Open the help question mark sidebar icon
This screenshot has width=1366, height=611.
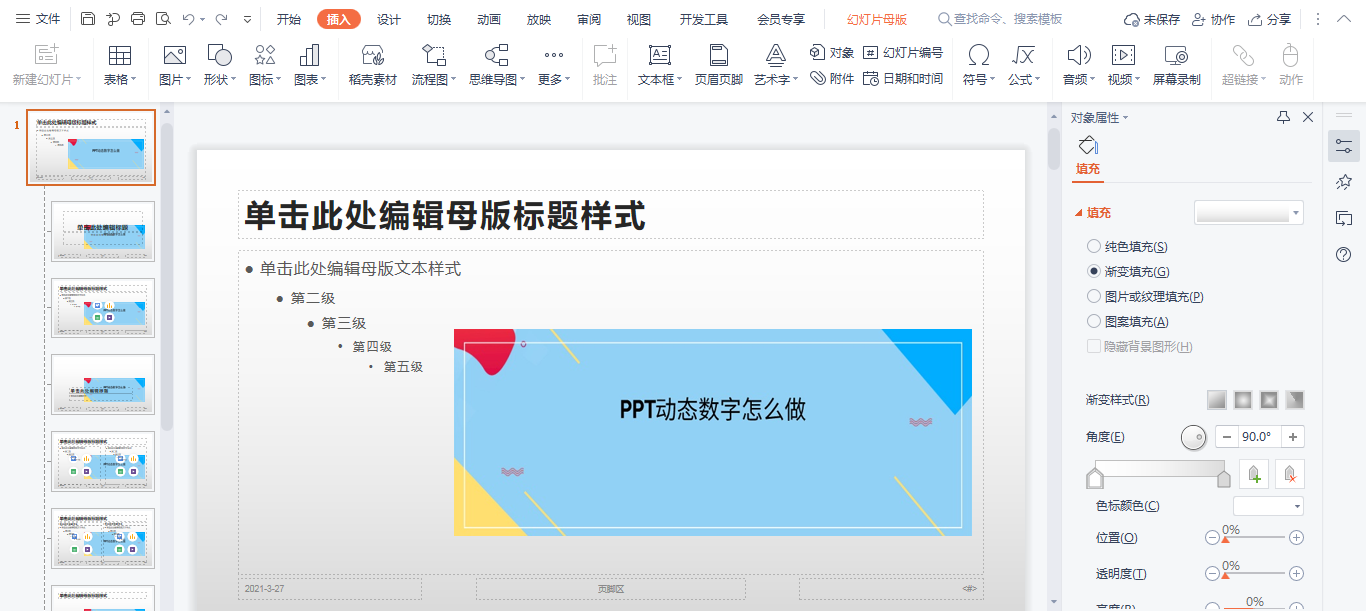[1344, 255]
